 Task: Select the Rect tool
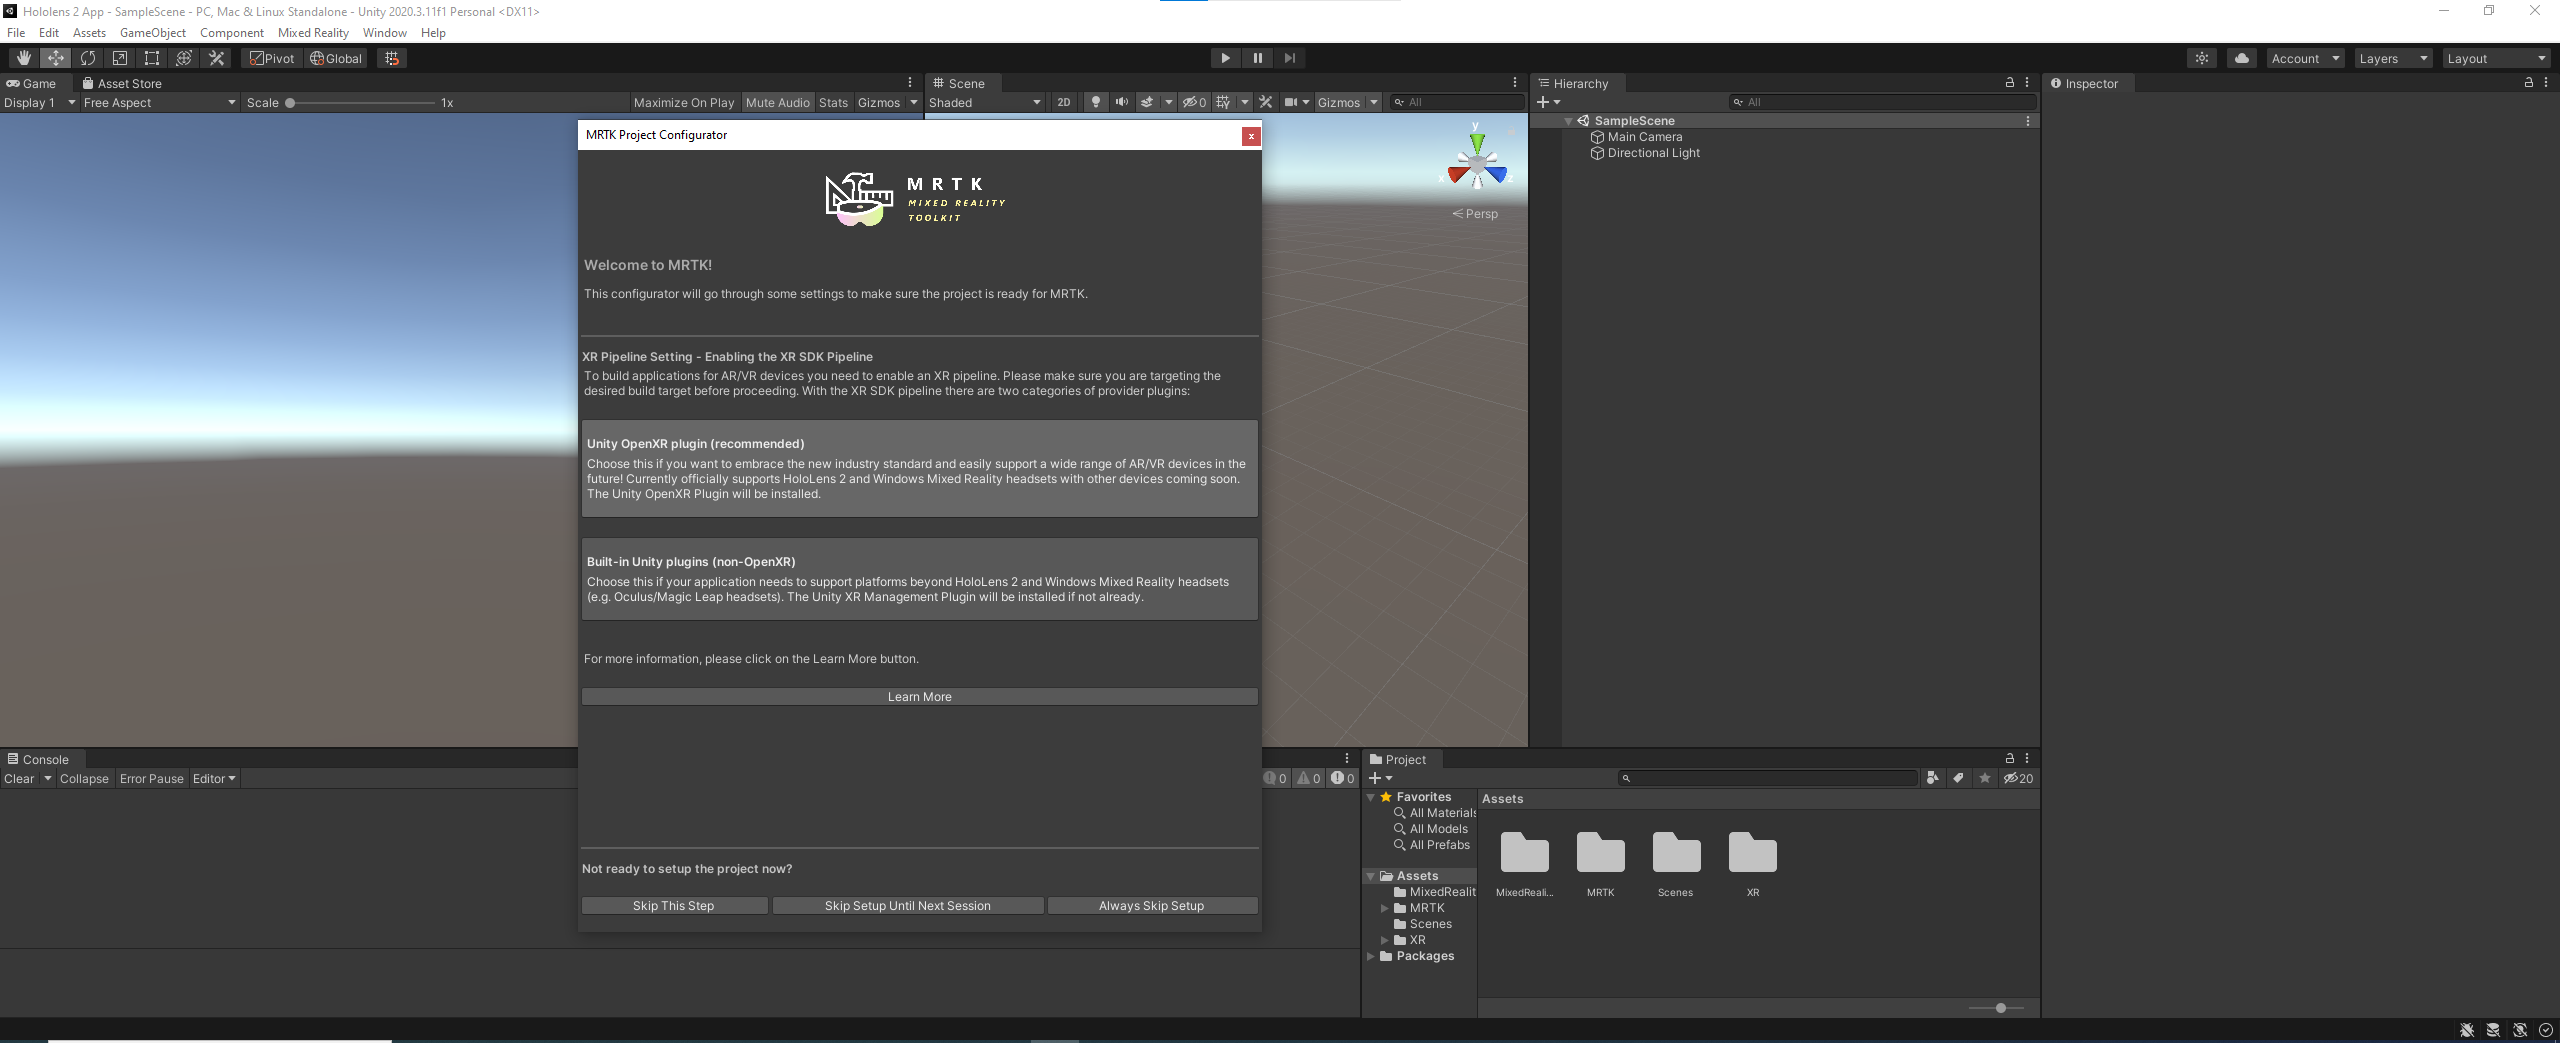coord(151,58)
